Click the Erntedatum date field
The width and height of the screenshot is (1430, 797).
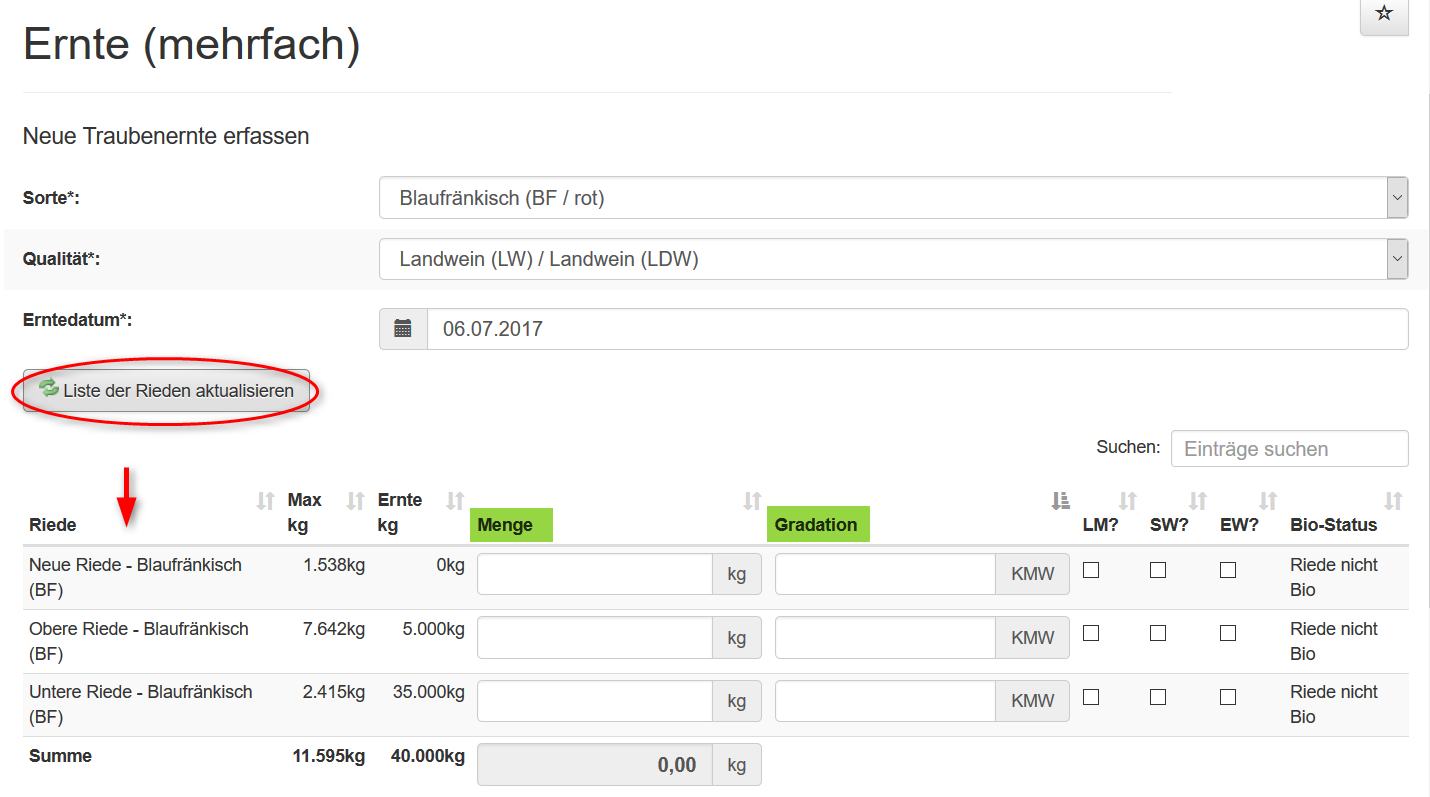[916, 329]
